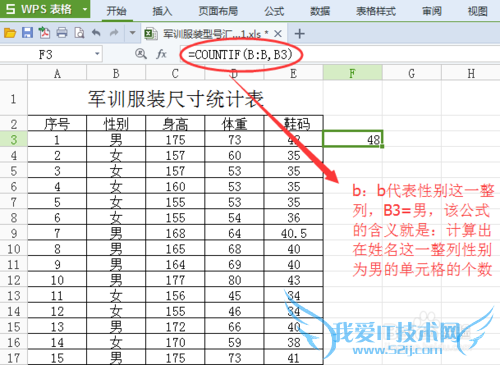Click the shoe size cell 36
Screen dimensions: 500x365
point(294,217)
